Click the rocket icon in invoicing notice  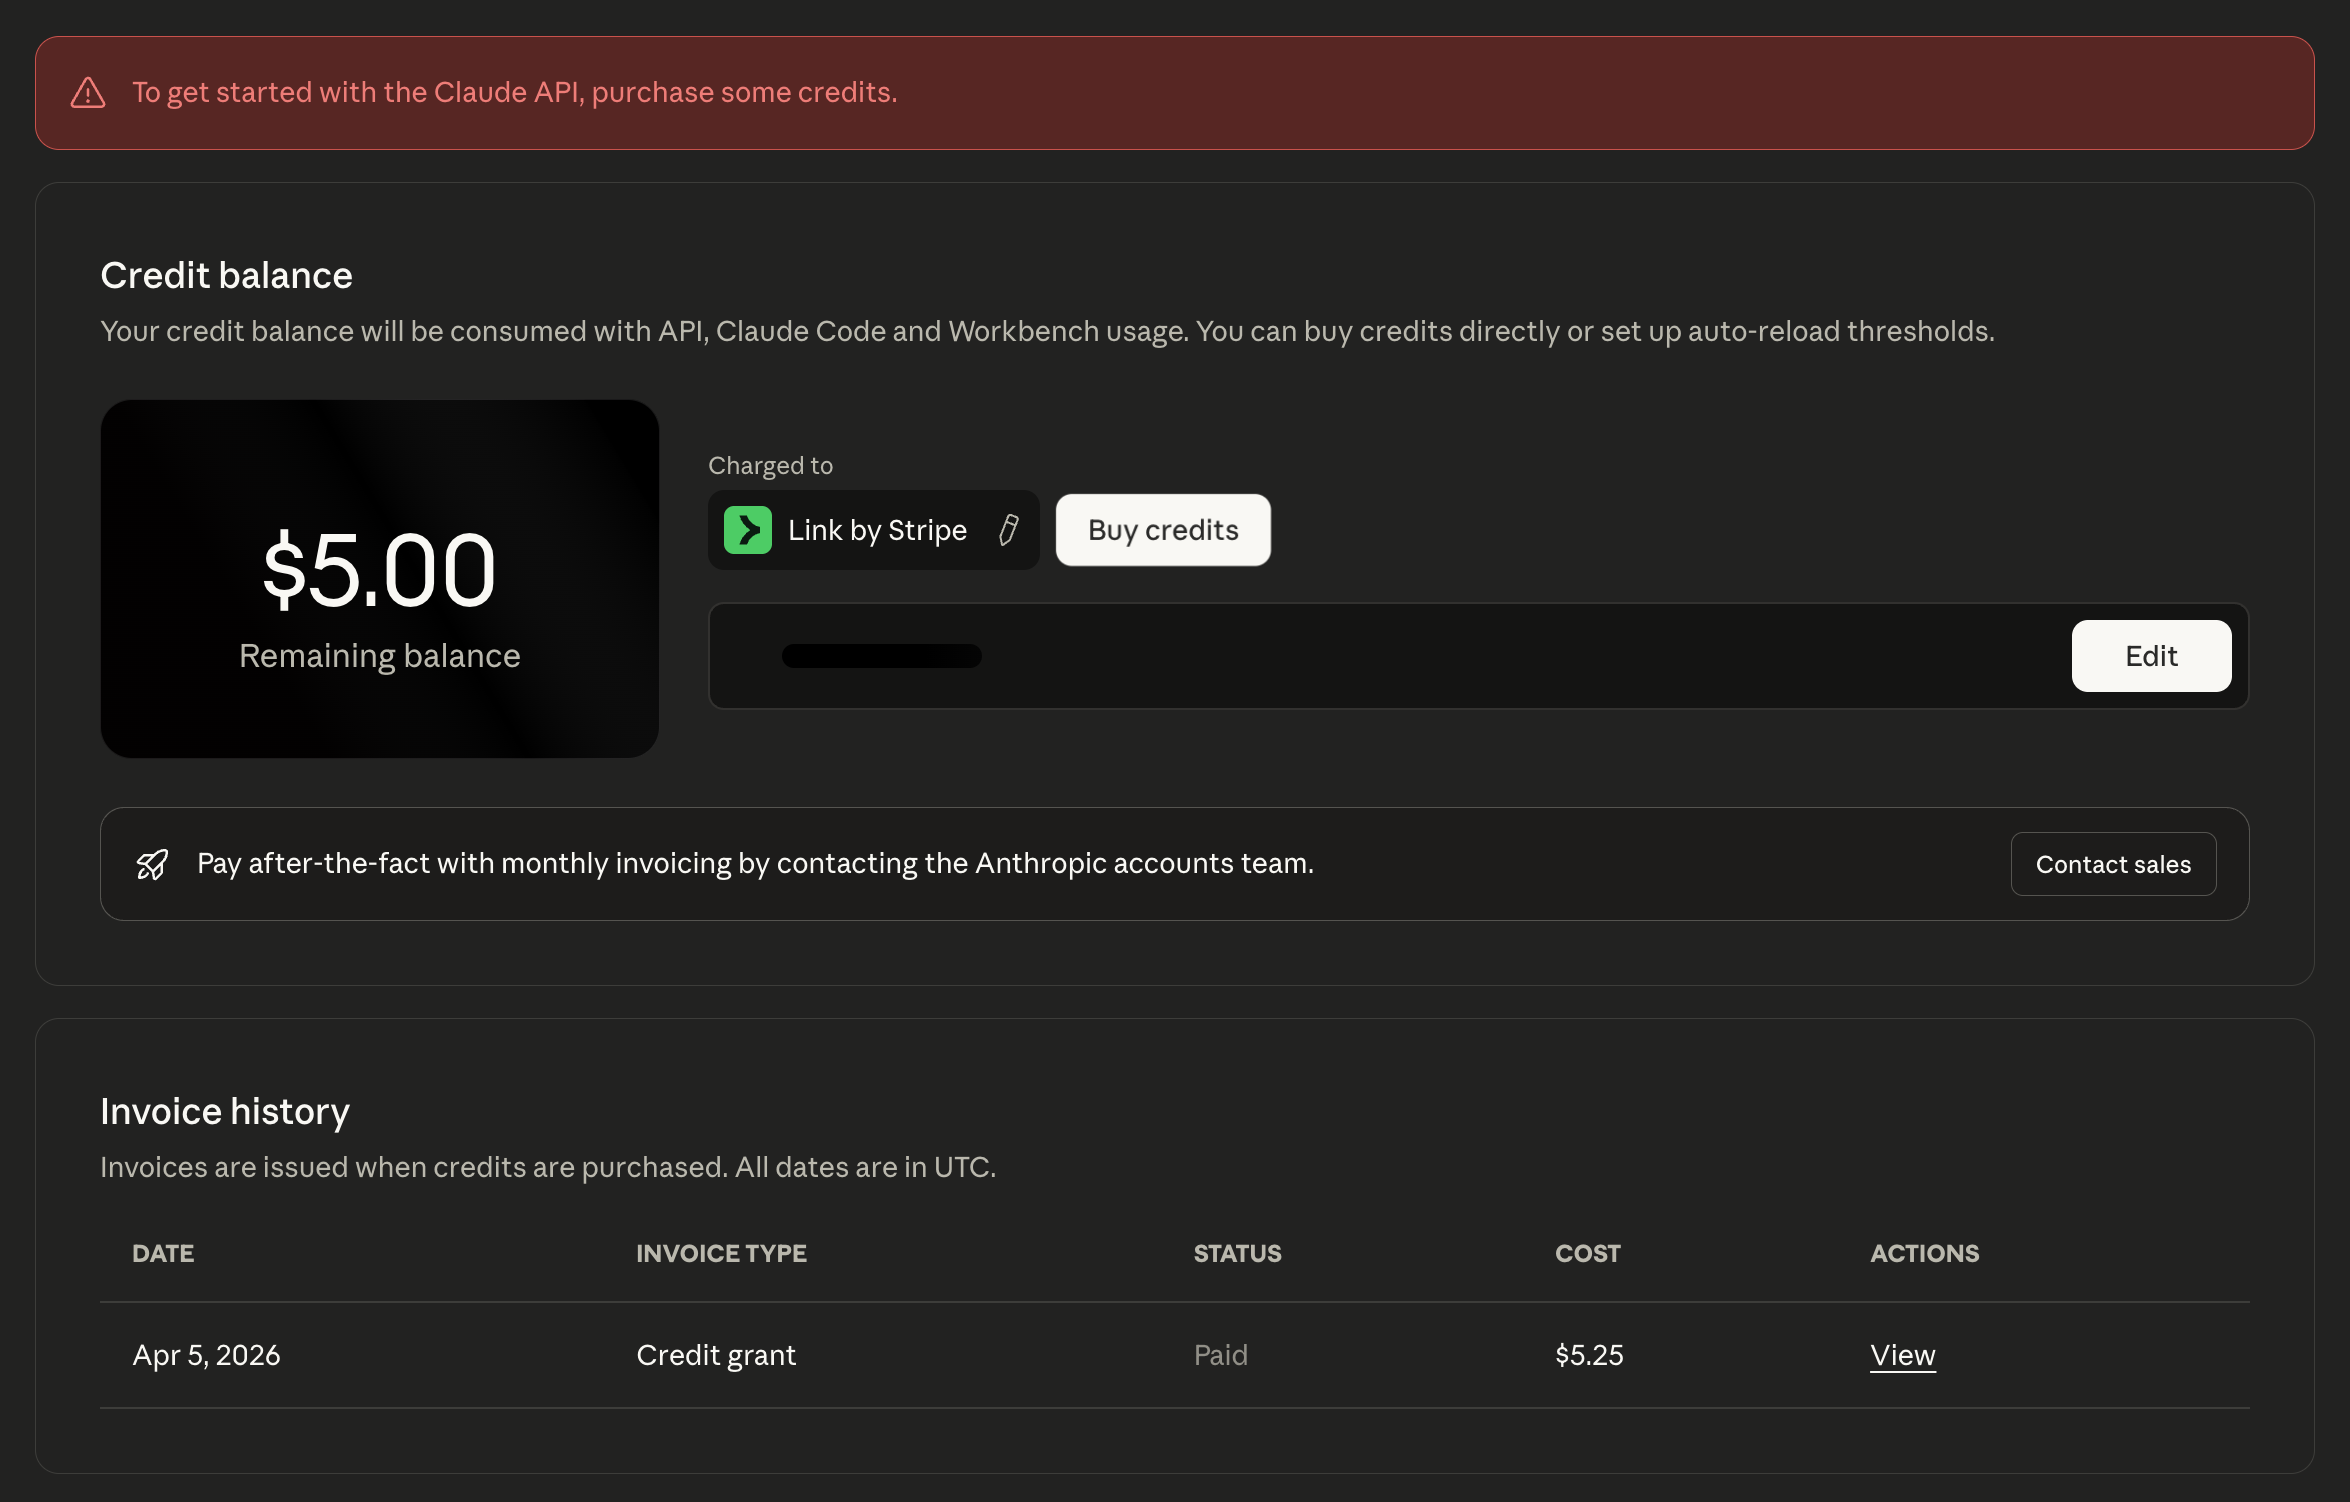click(152, 864)
